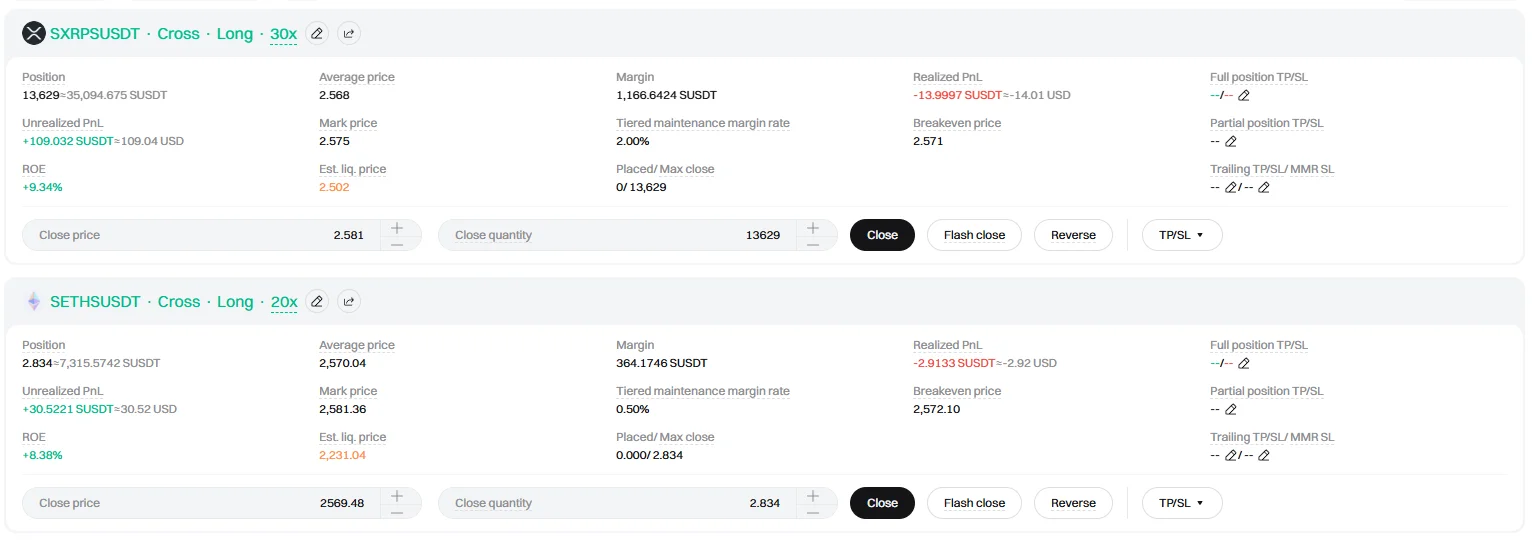Expand the TP/SL dropdown for SETHSUSDT
Viewport: 1532px width, 550px height.
pyautogui.click(x=1181, y=503)
